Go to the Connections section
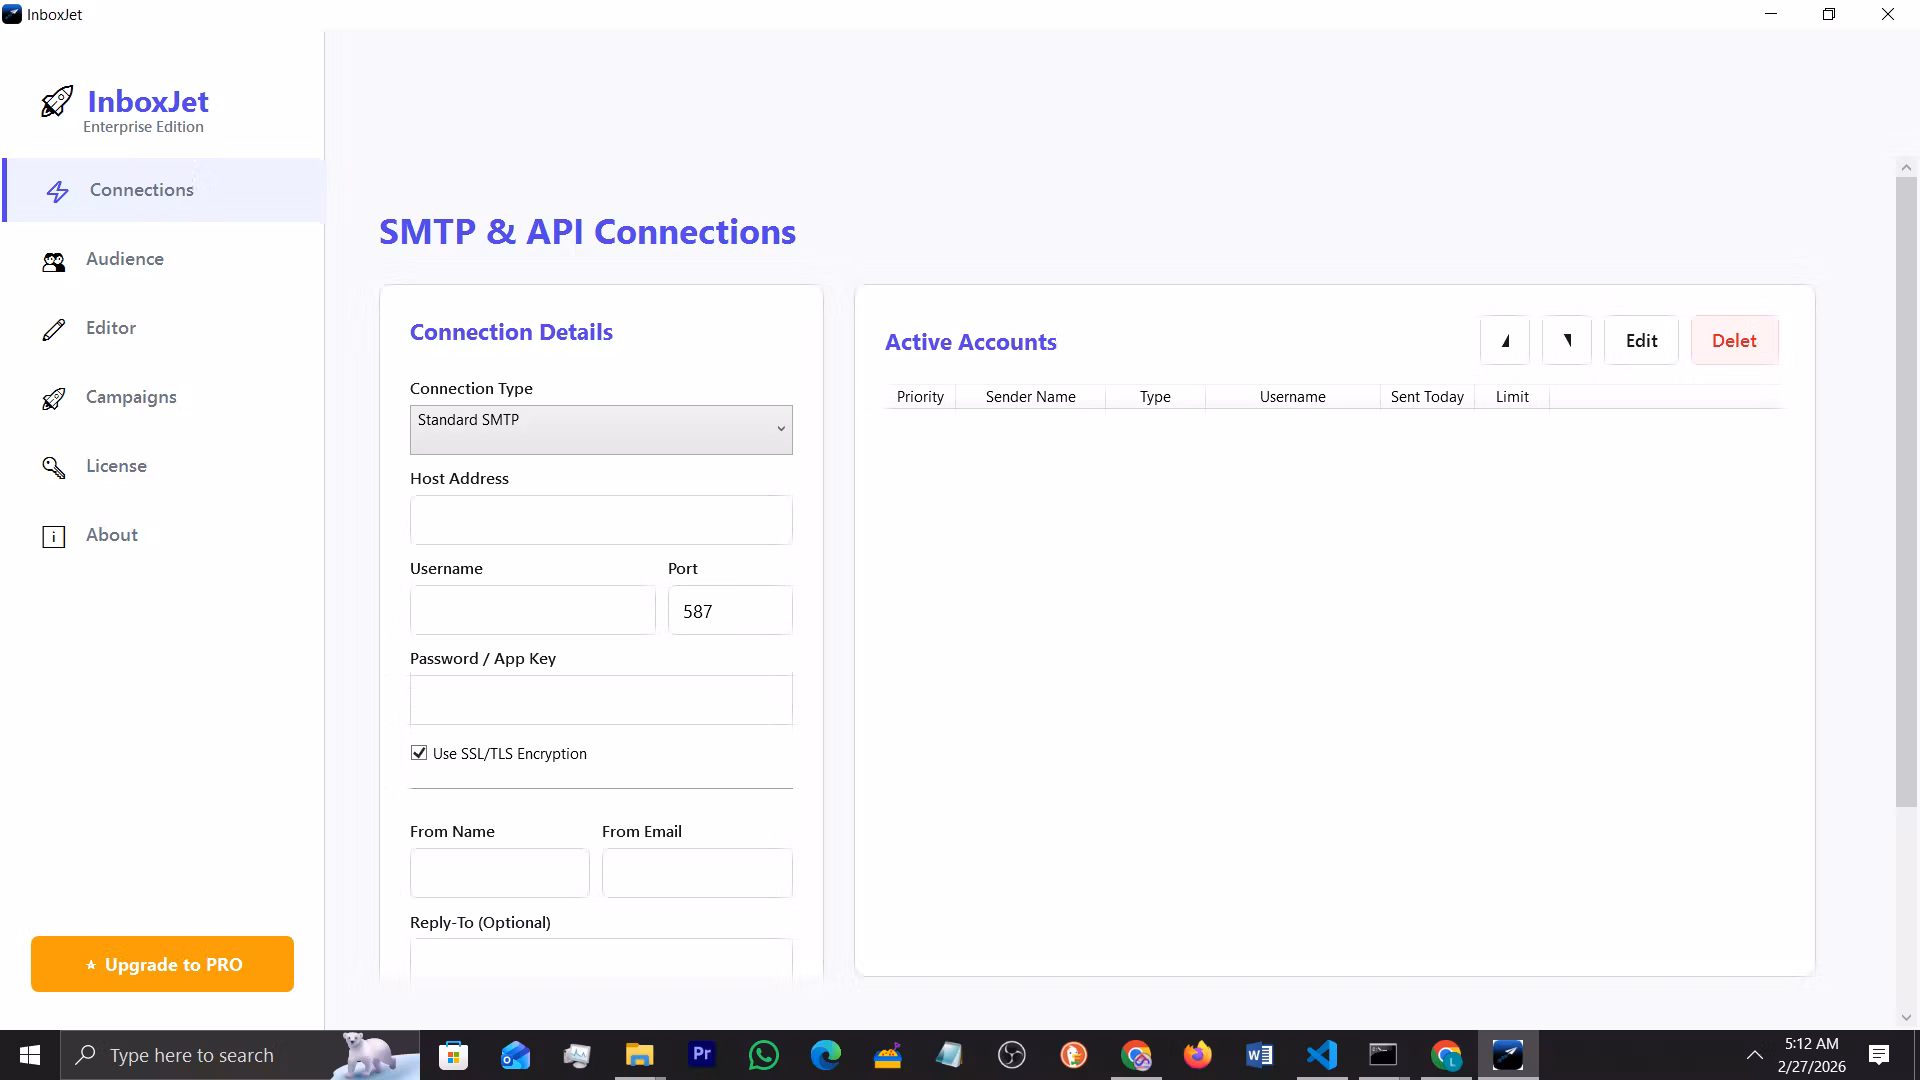 [164, 190]
